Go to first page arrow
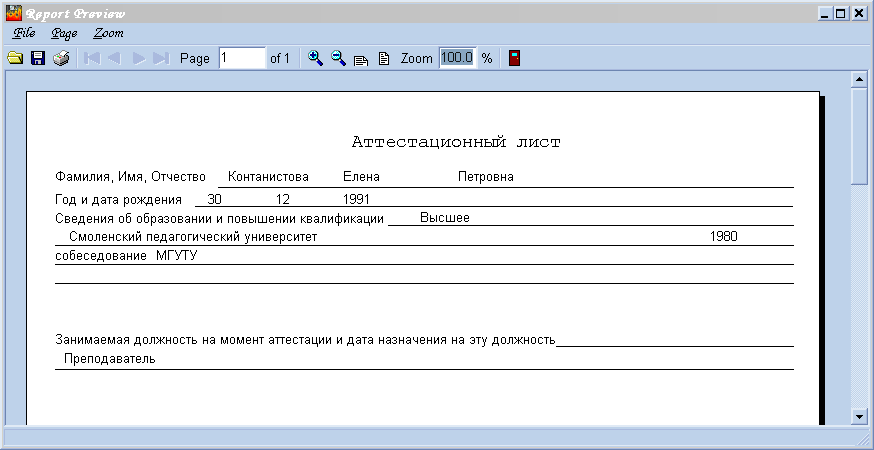Screen dimensions: 874x450 92,58
